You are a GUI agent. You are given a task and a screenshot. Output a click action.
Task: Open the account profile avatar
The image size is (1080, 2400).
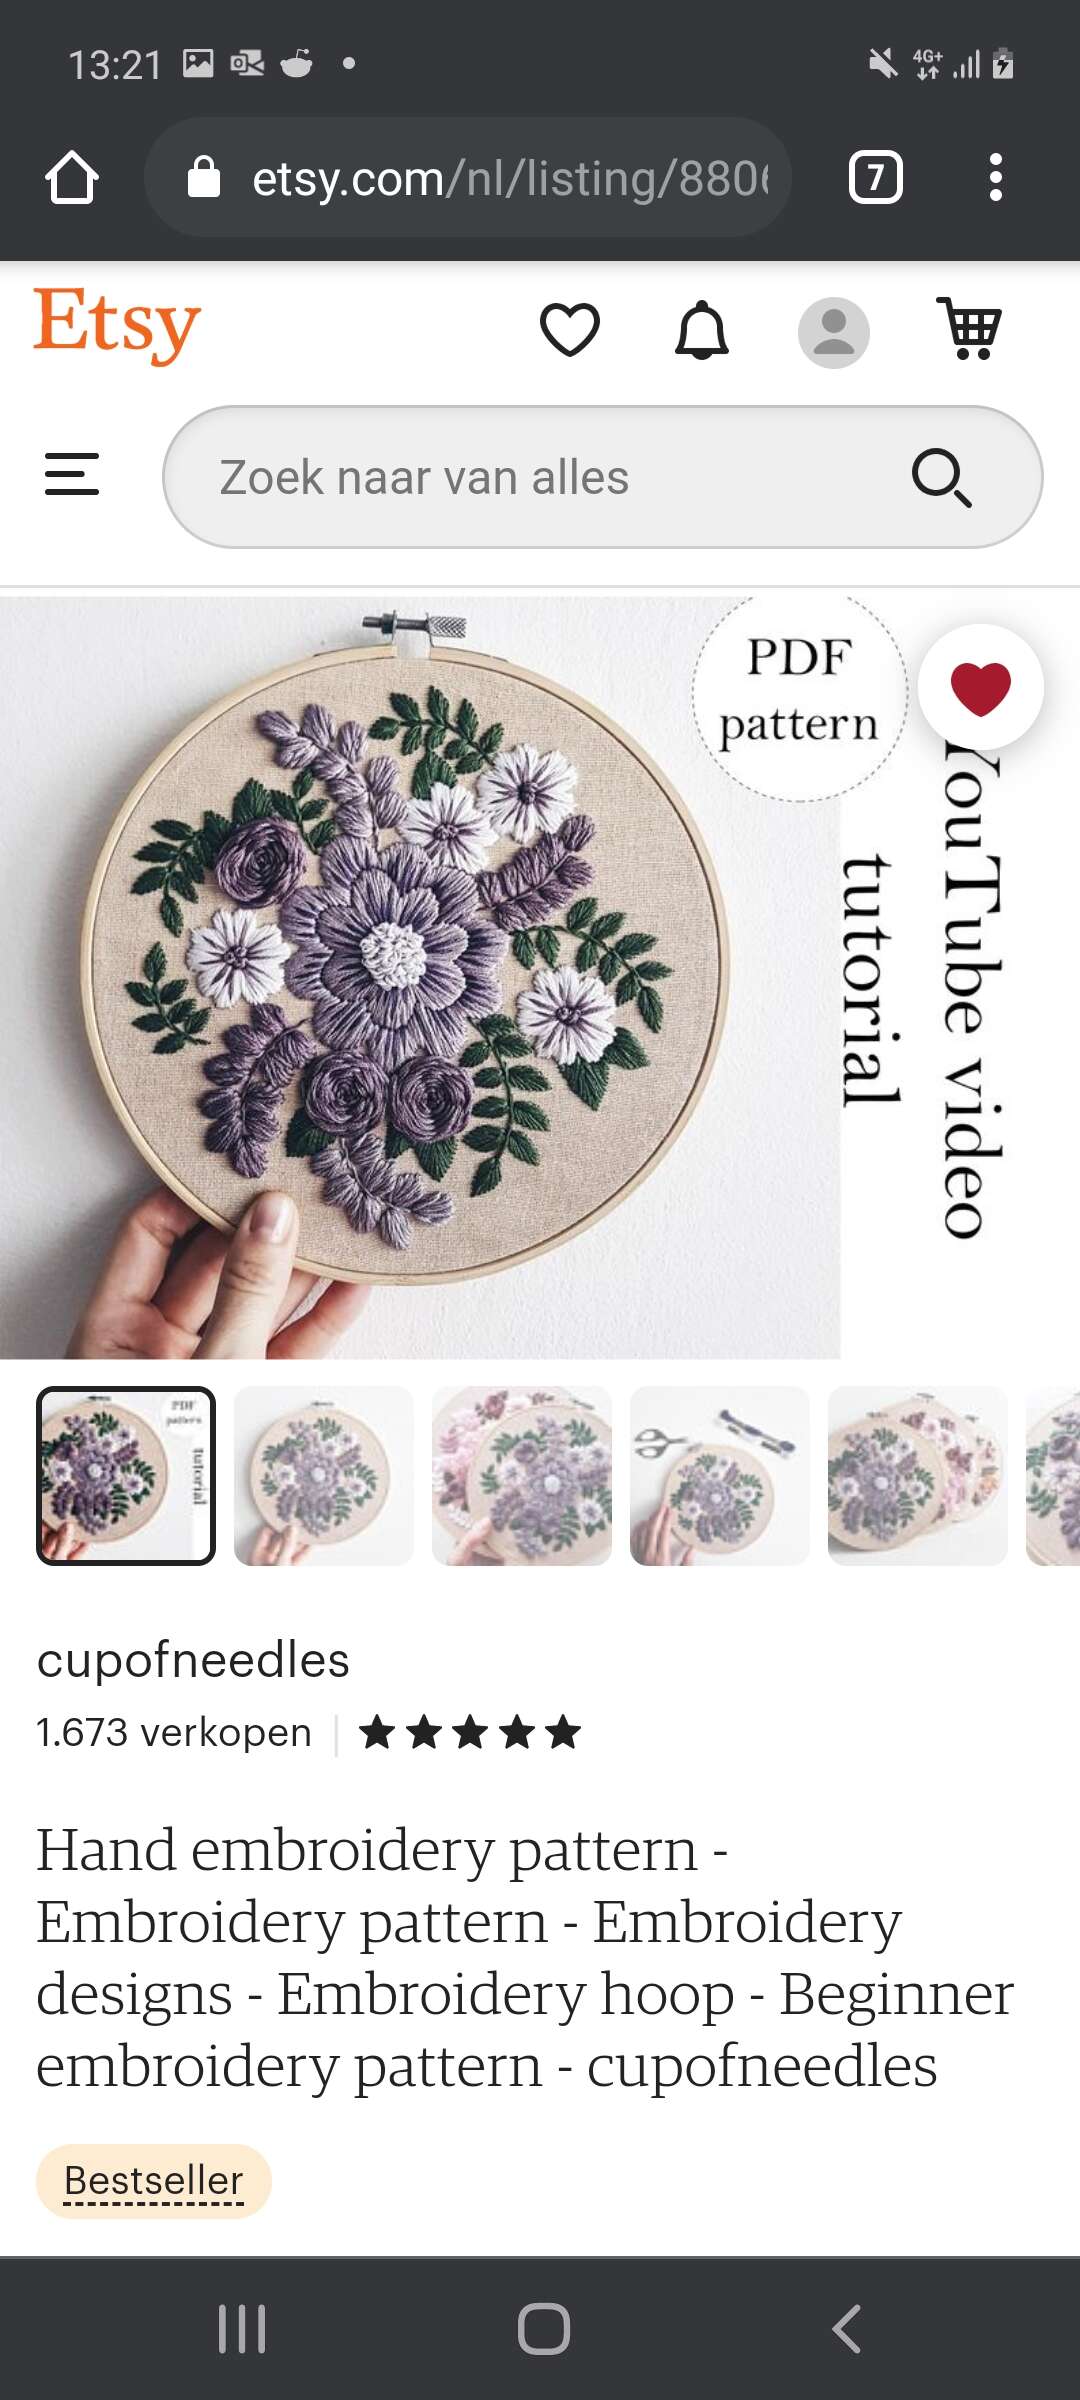coord(834,332)
